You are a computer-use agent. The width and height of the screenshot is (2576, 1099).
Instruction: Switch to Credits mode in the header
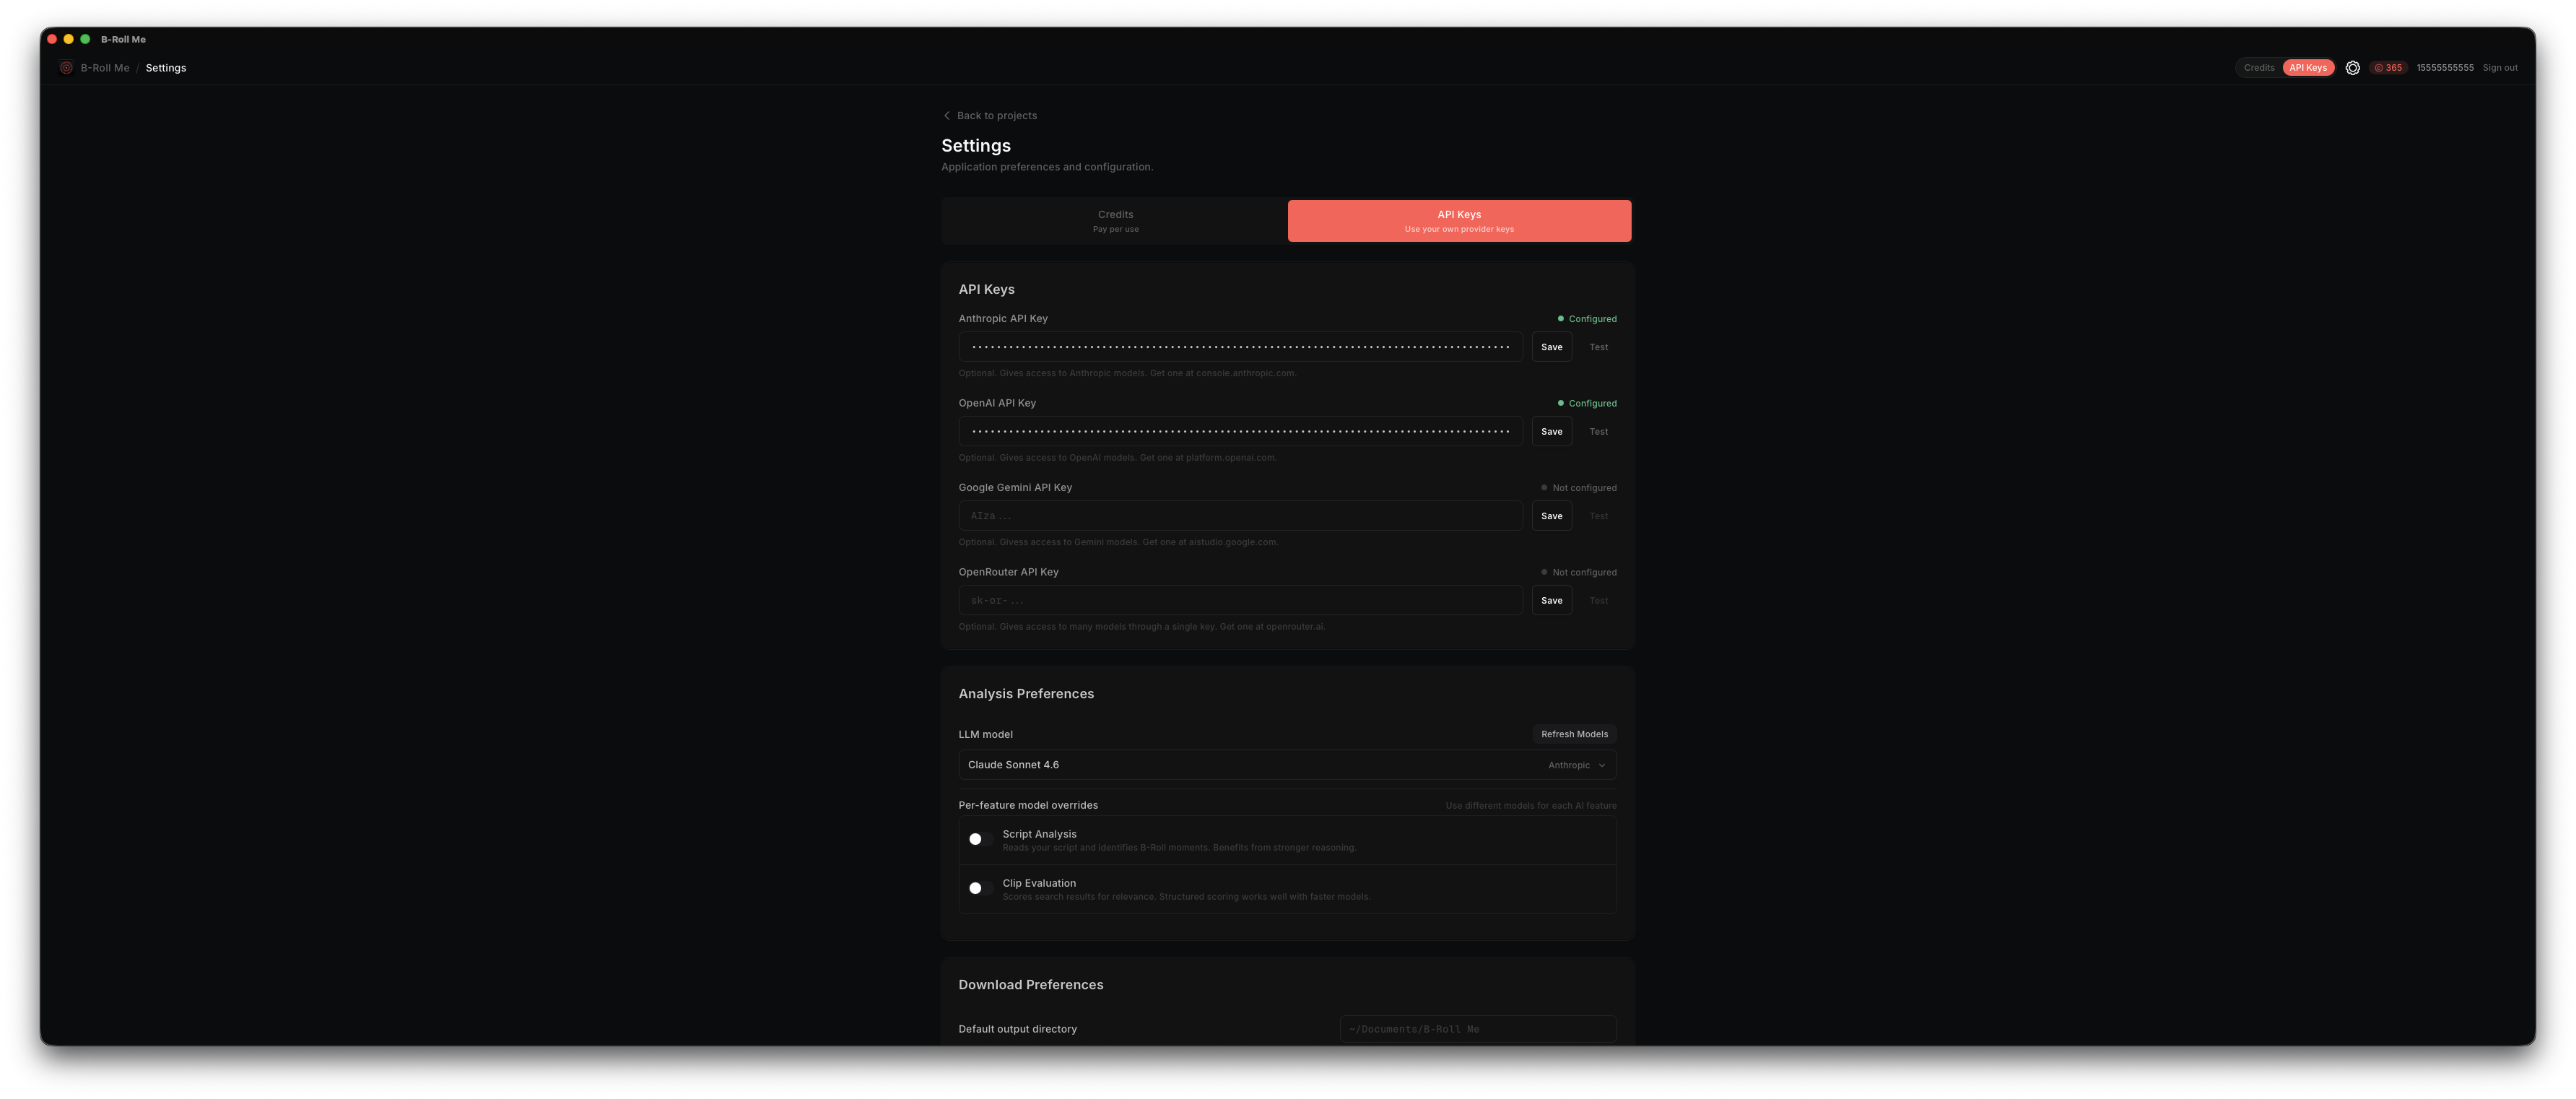(2259, 68)
